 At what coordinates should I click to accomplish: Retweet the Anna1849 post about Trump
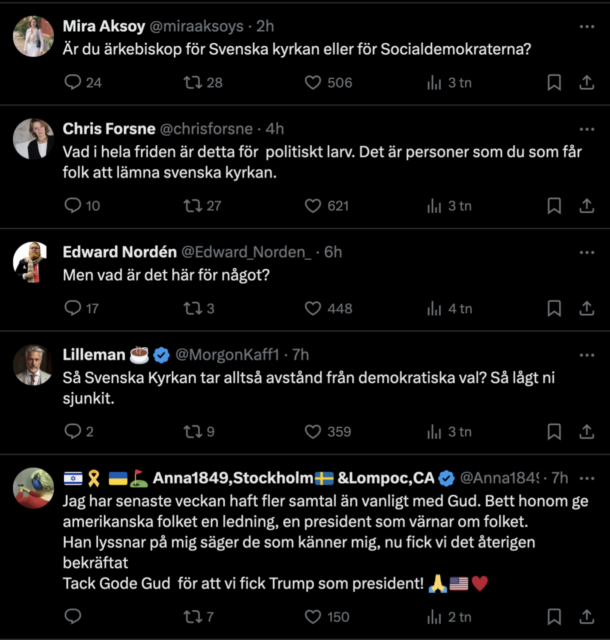tap(192, 616)
